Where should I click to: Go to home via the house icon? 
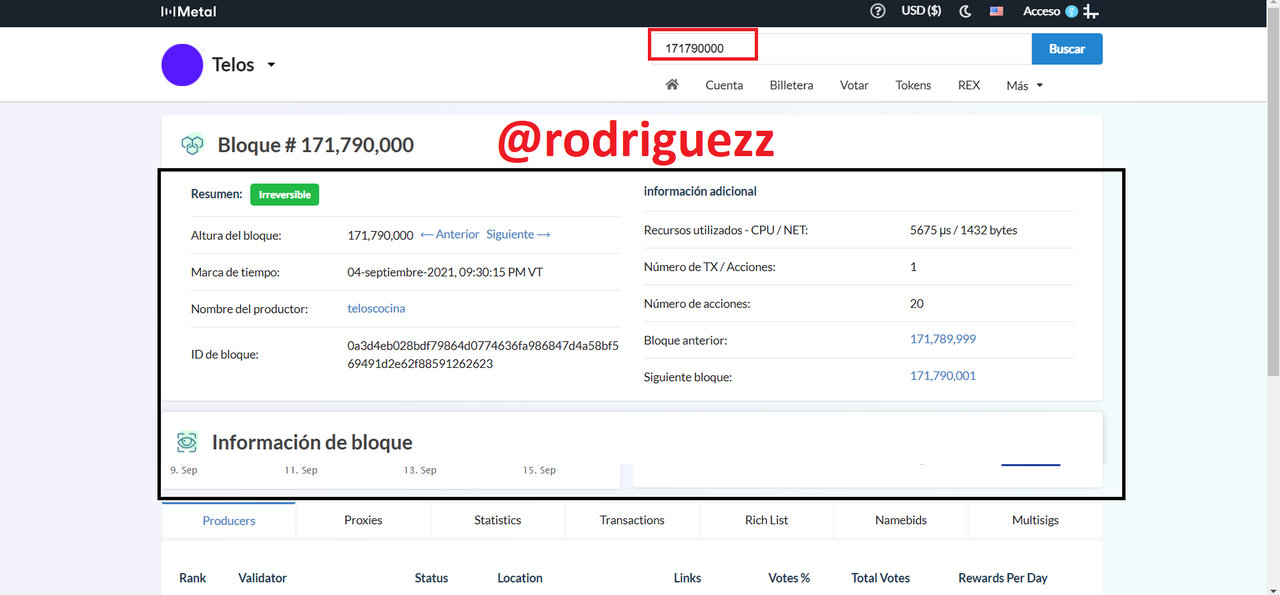pos(672,85)
